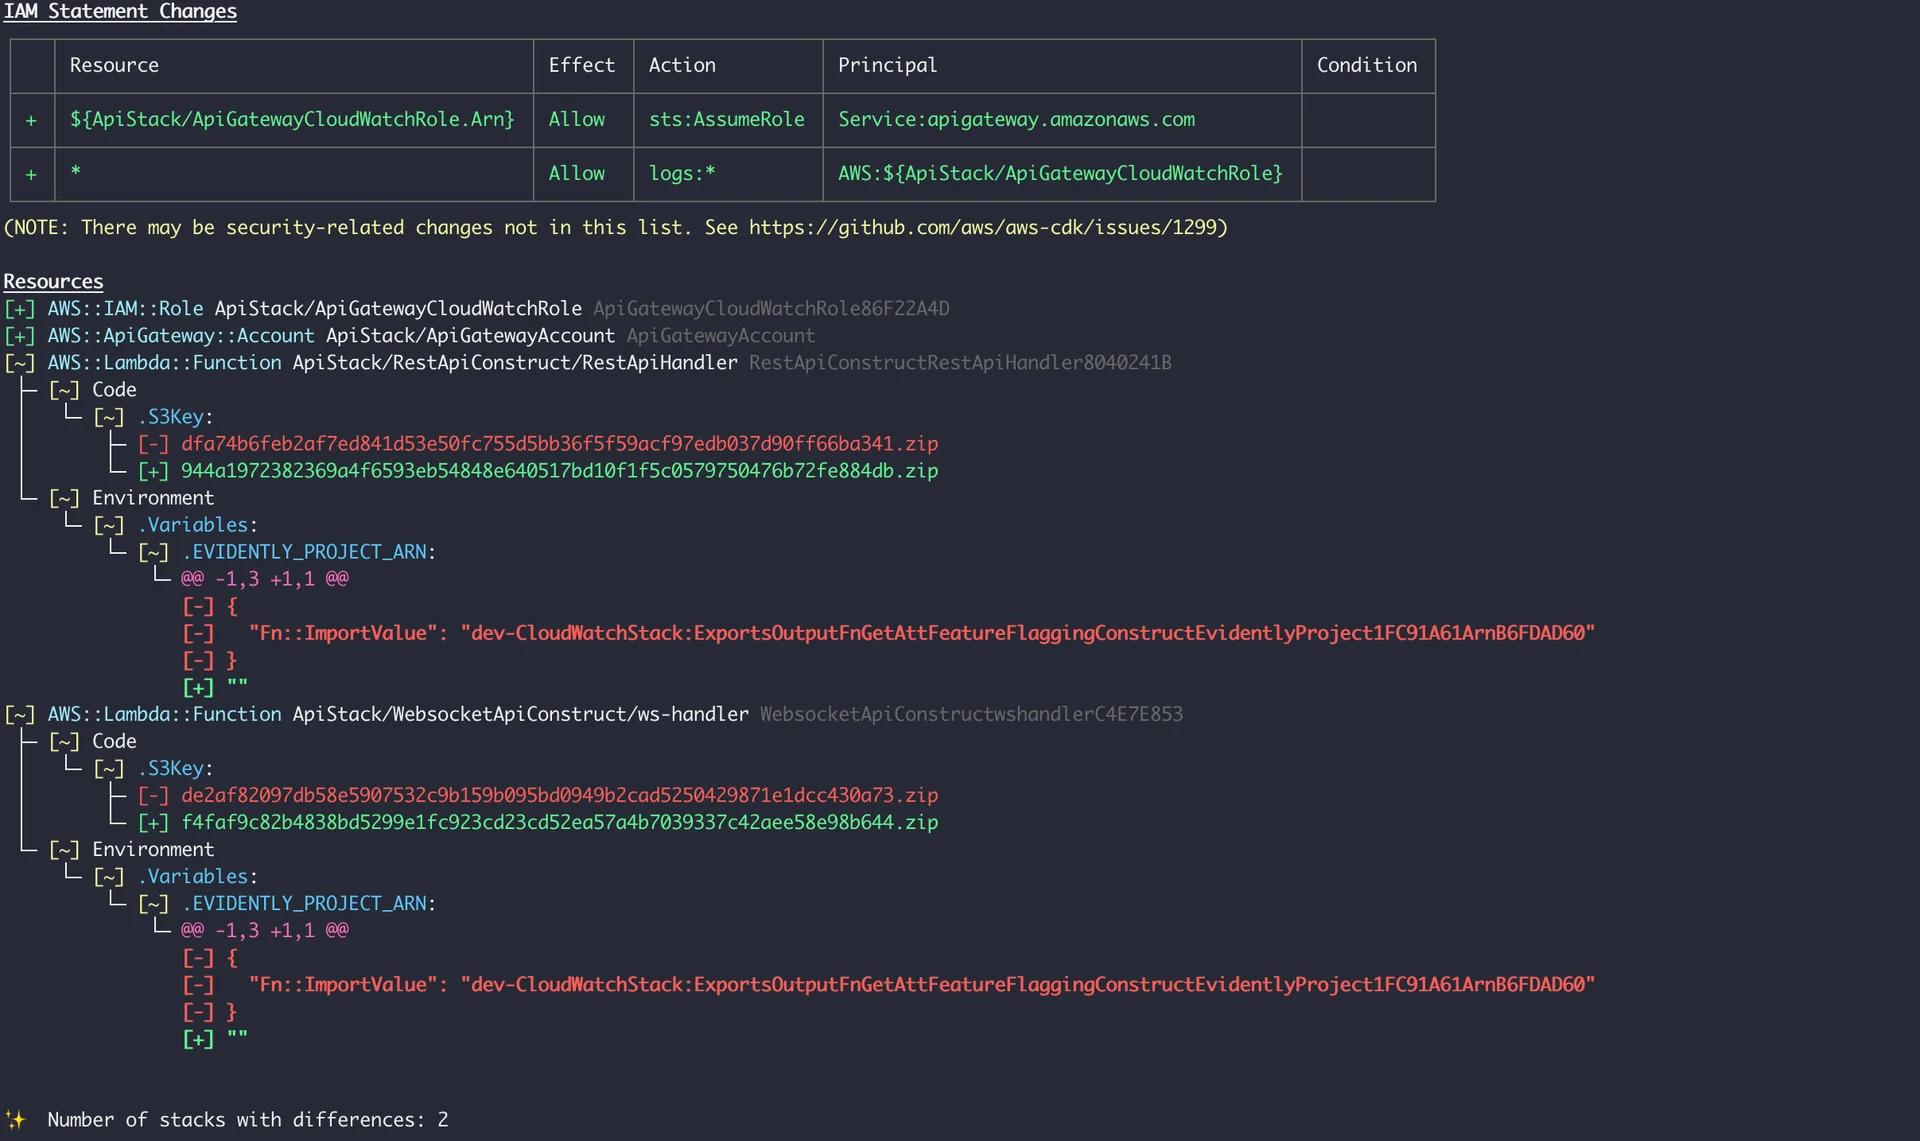Click the sparkles emoji at the bottom

click(x=15, y=1119)
